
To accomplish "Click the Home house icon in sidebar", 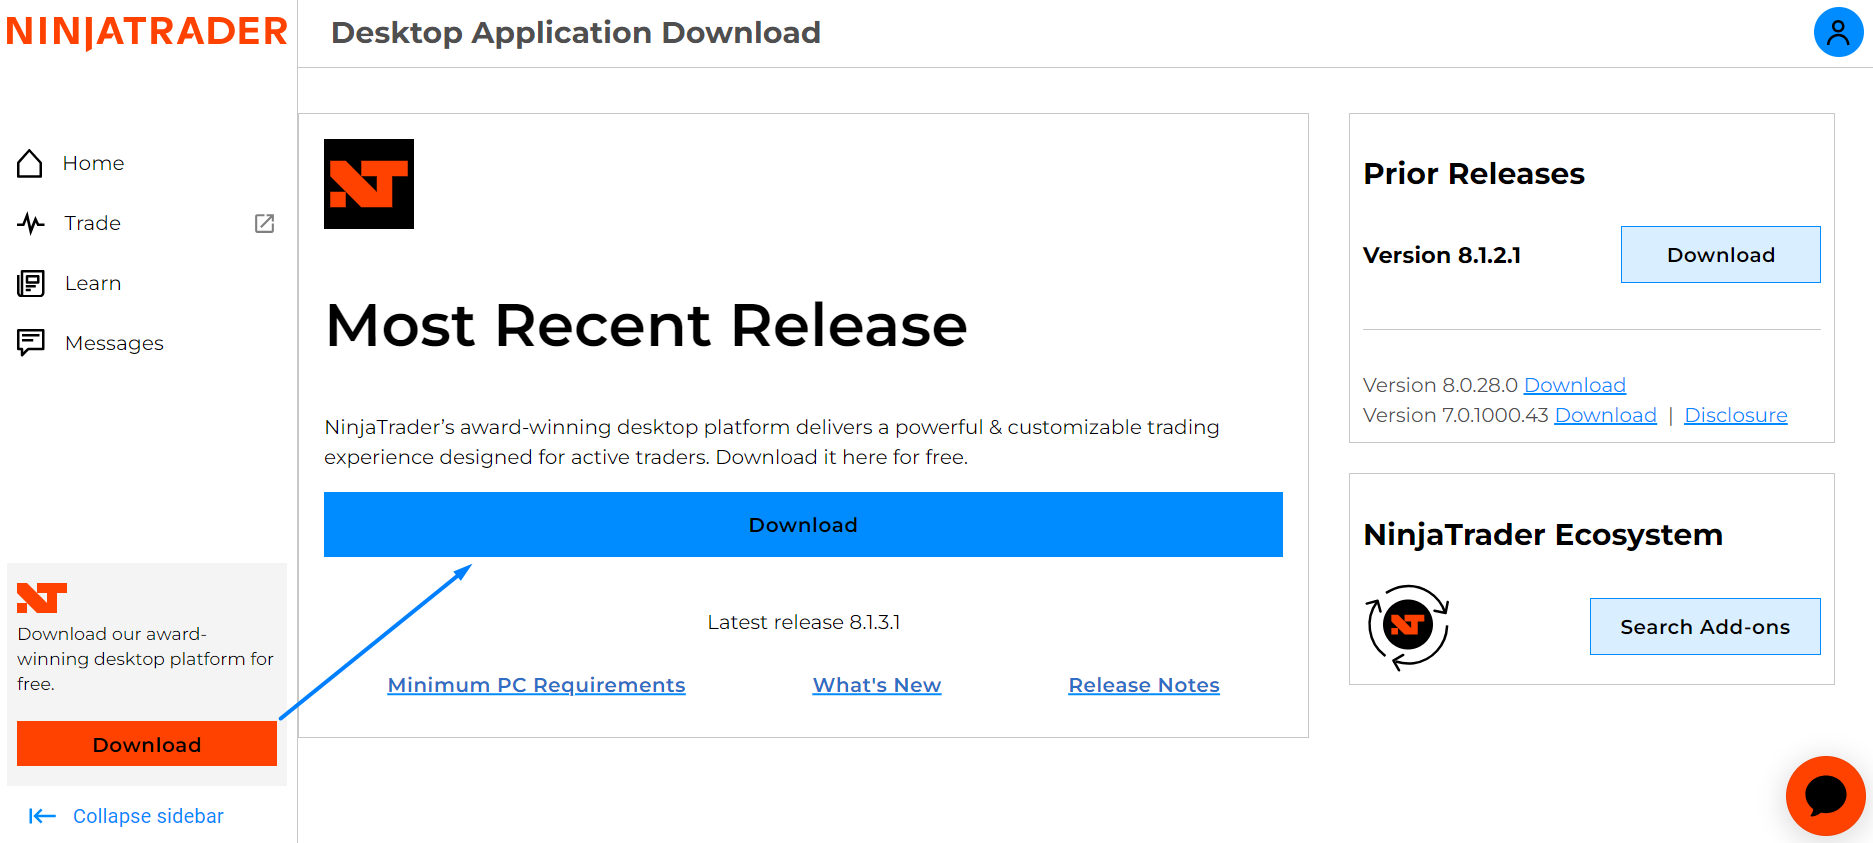I will 30,163.
